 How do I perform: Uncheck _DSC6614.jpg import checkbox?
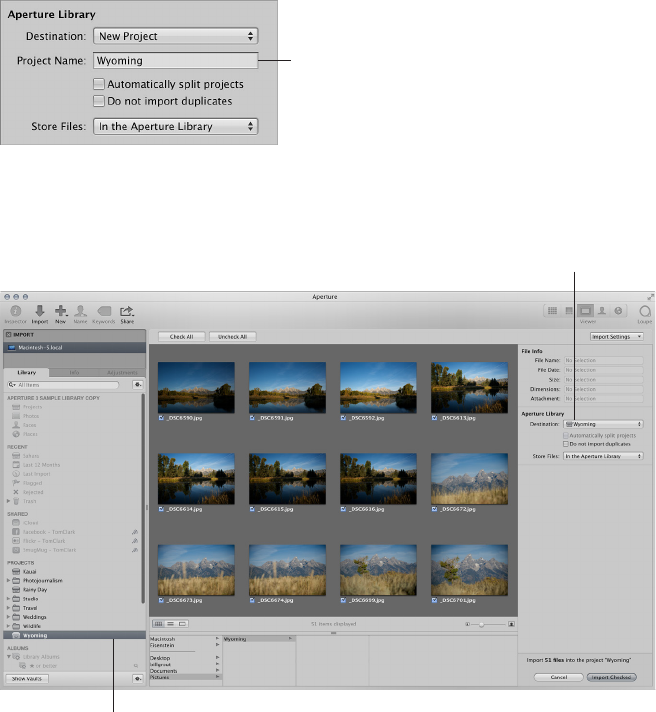161,509
